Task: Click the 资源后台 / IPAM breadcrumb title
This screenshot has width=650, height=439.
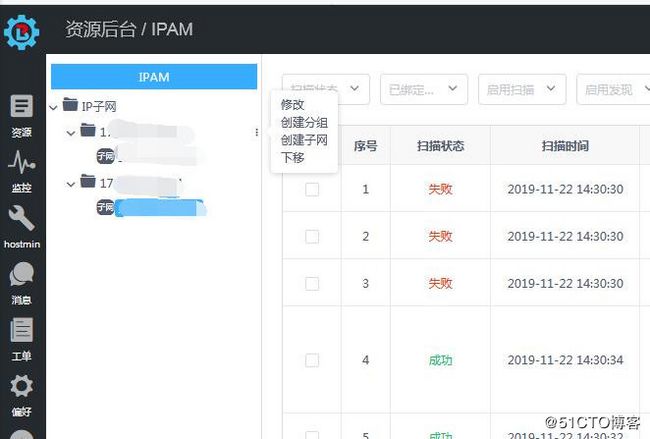Action: (x=129, y=29)
